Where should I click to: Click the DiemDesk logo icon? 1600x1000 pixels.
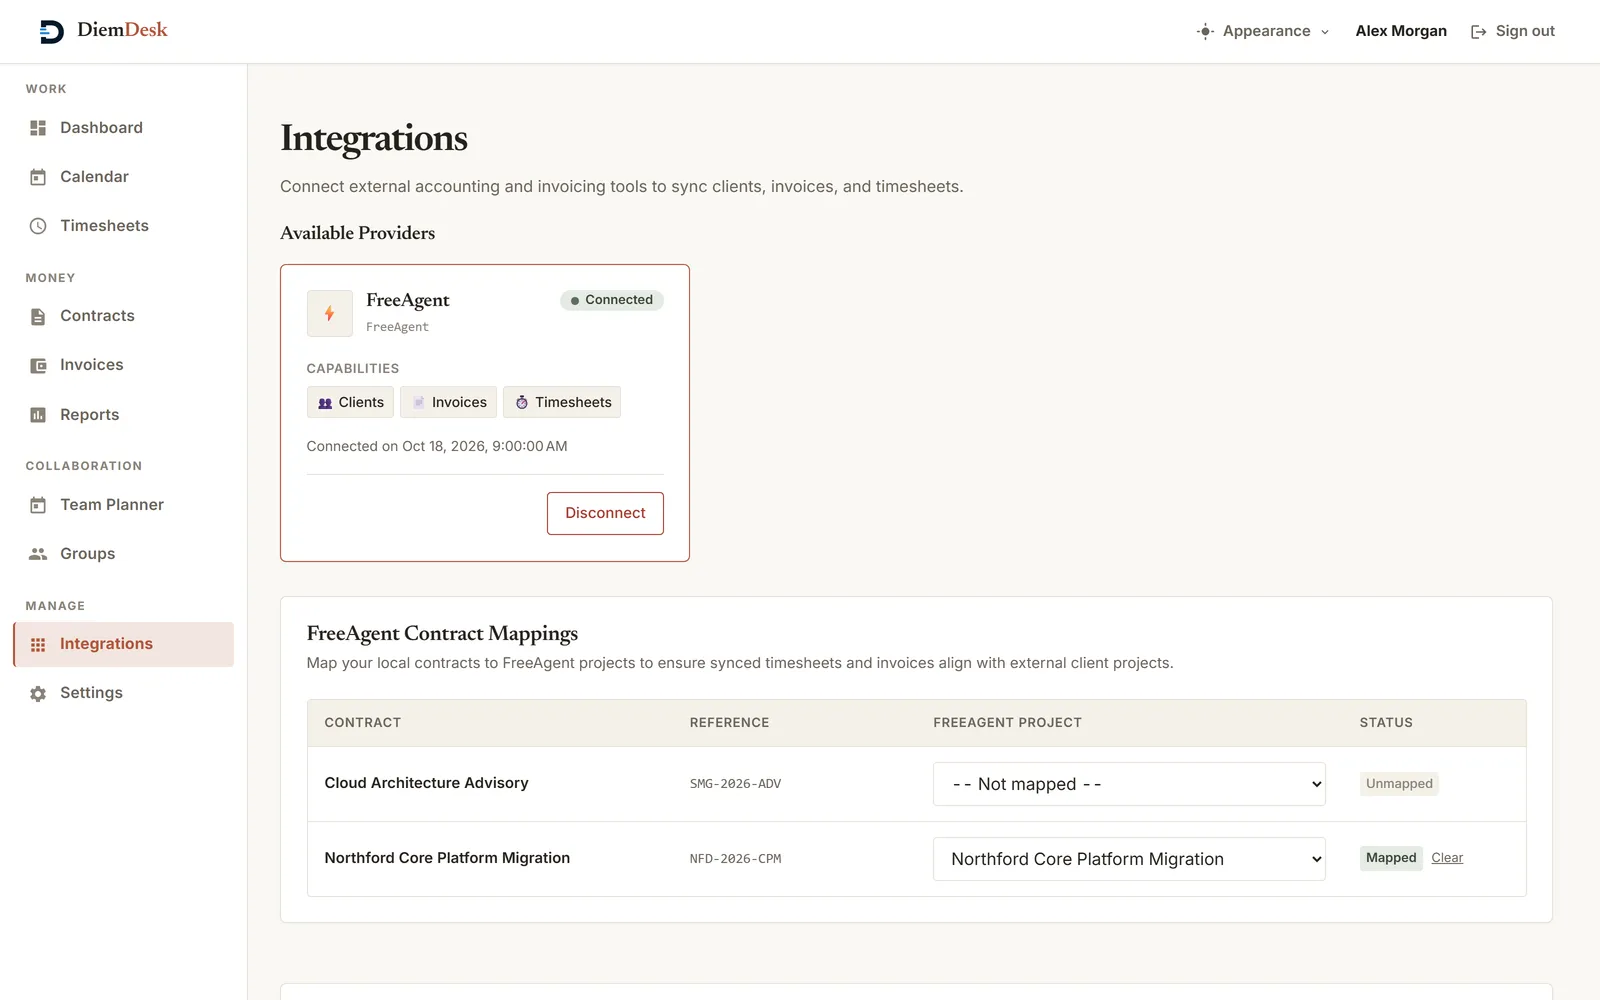51,31
